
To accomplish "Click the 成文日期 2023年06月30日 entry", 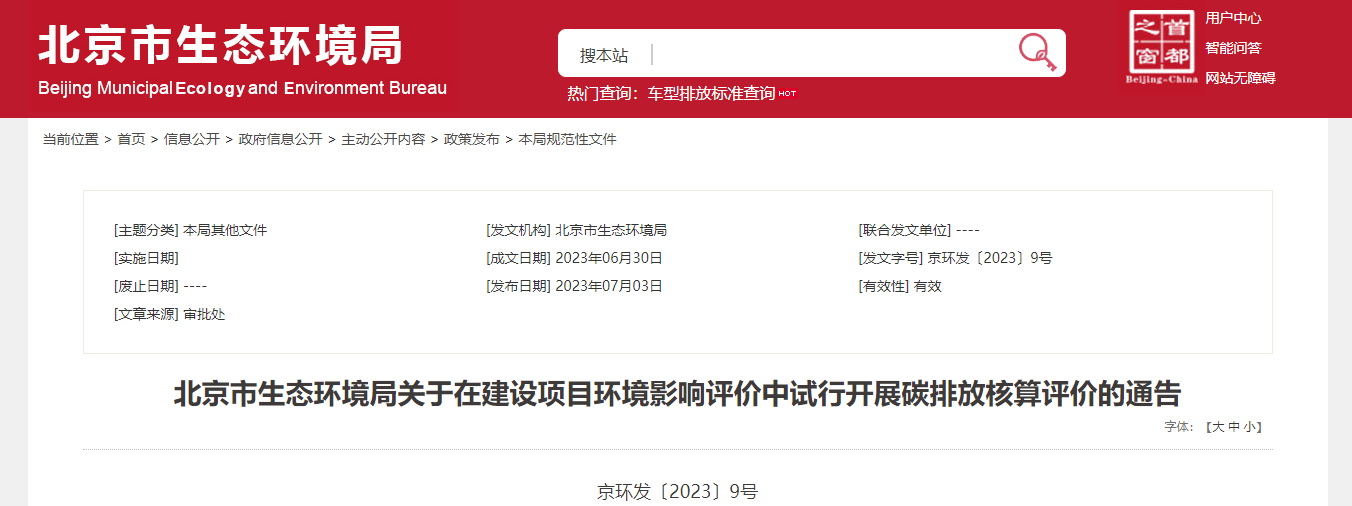I will [574, 258].
